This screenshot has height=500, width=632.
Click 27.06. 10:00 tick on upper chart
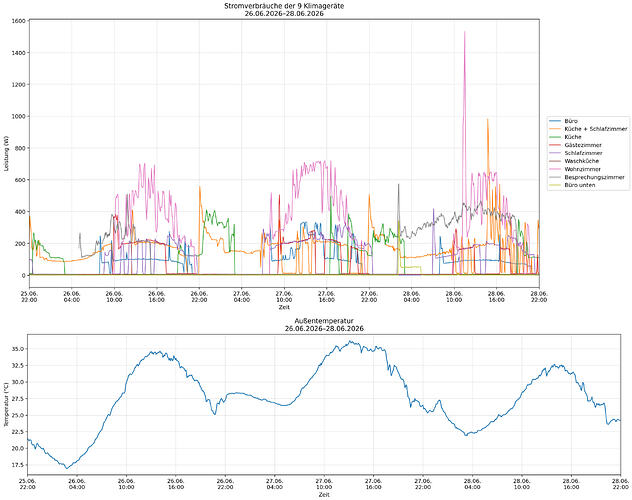284,297
